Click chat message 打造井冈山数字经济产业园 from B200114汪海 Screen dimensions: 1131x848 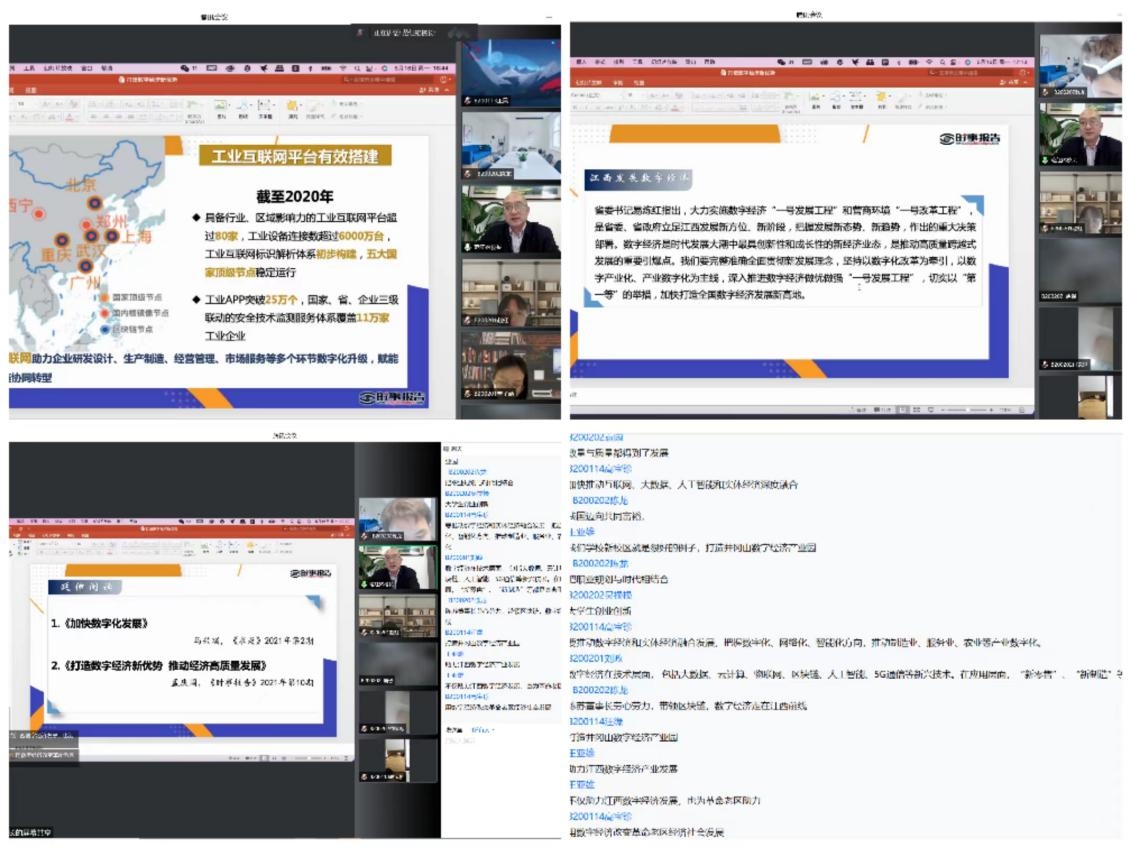624,737
